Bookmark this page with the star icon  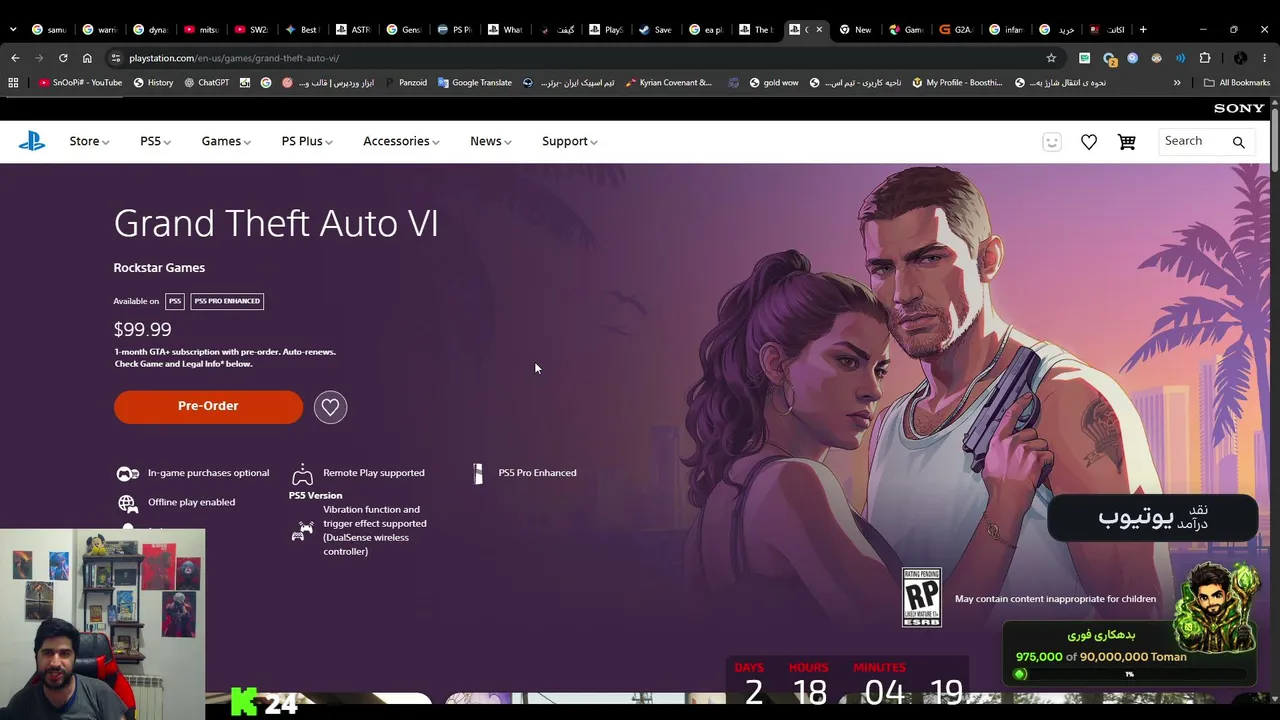[1051, 58]
